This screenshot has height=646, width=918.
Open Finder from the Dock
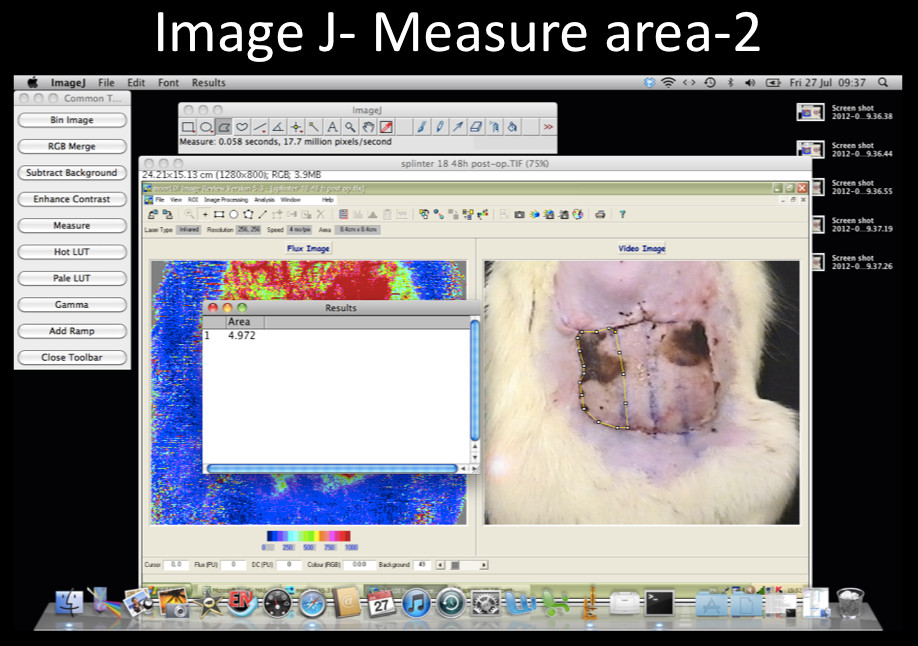pos(69,603)
